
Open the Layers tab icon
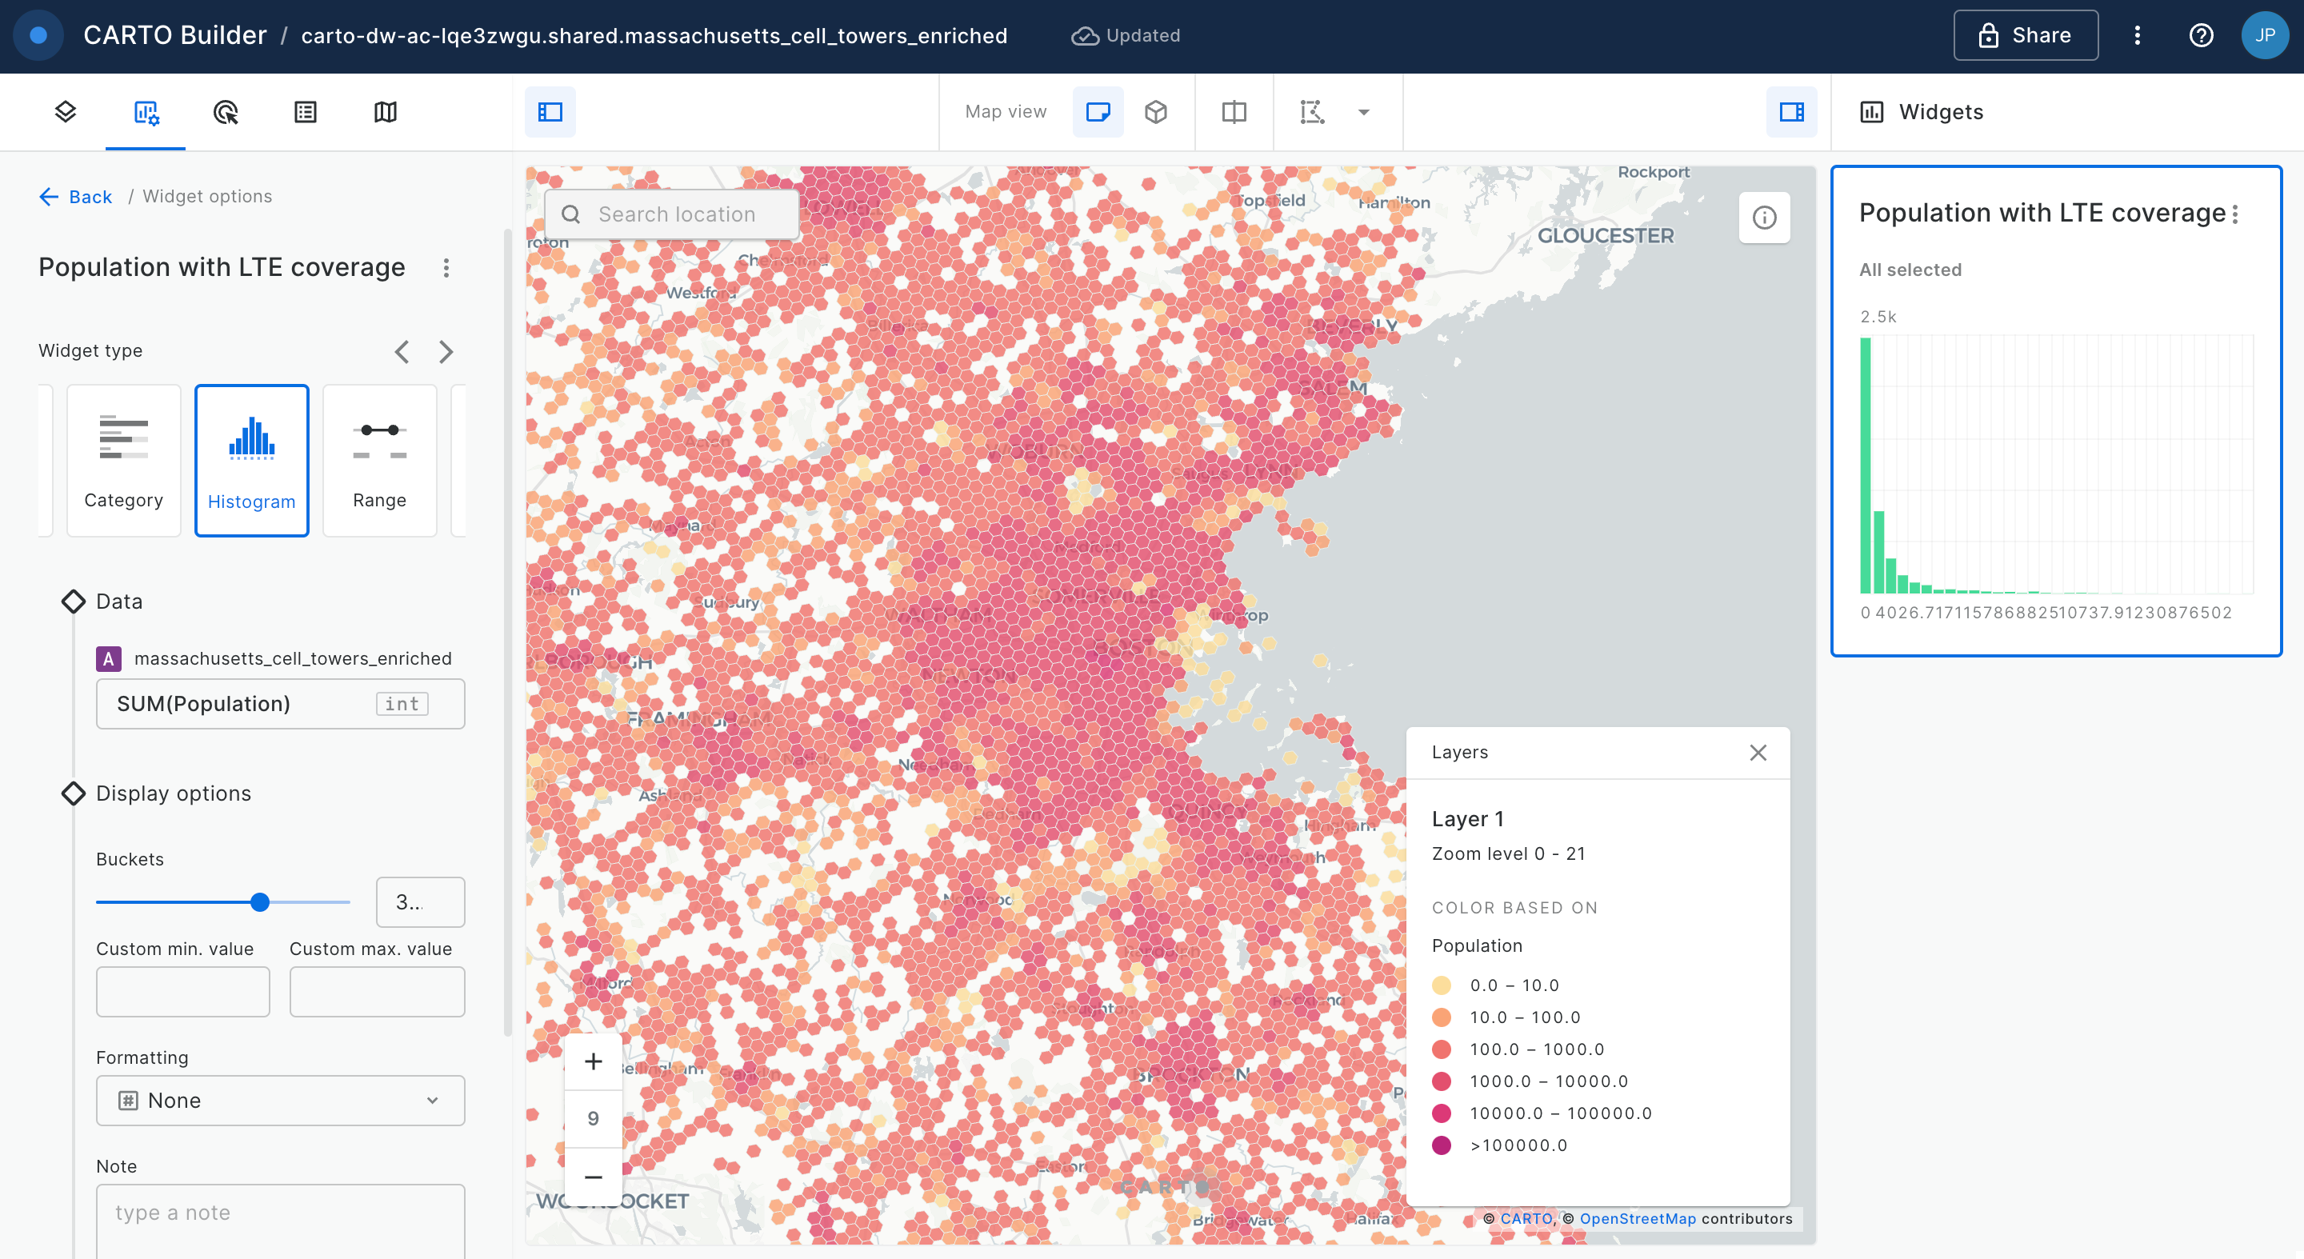(66, 112)
